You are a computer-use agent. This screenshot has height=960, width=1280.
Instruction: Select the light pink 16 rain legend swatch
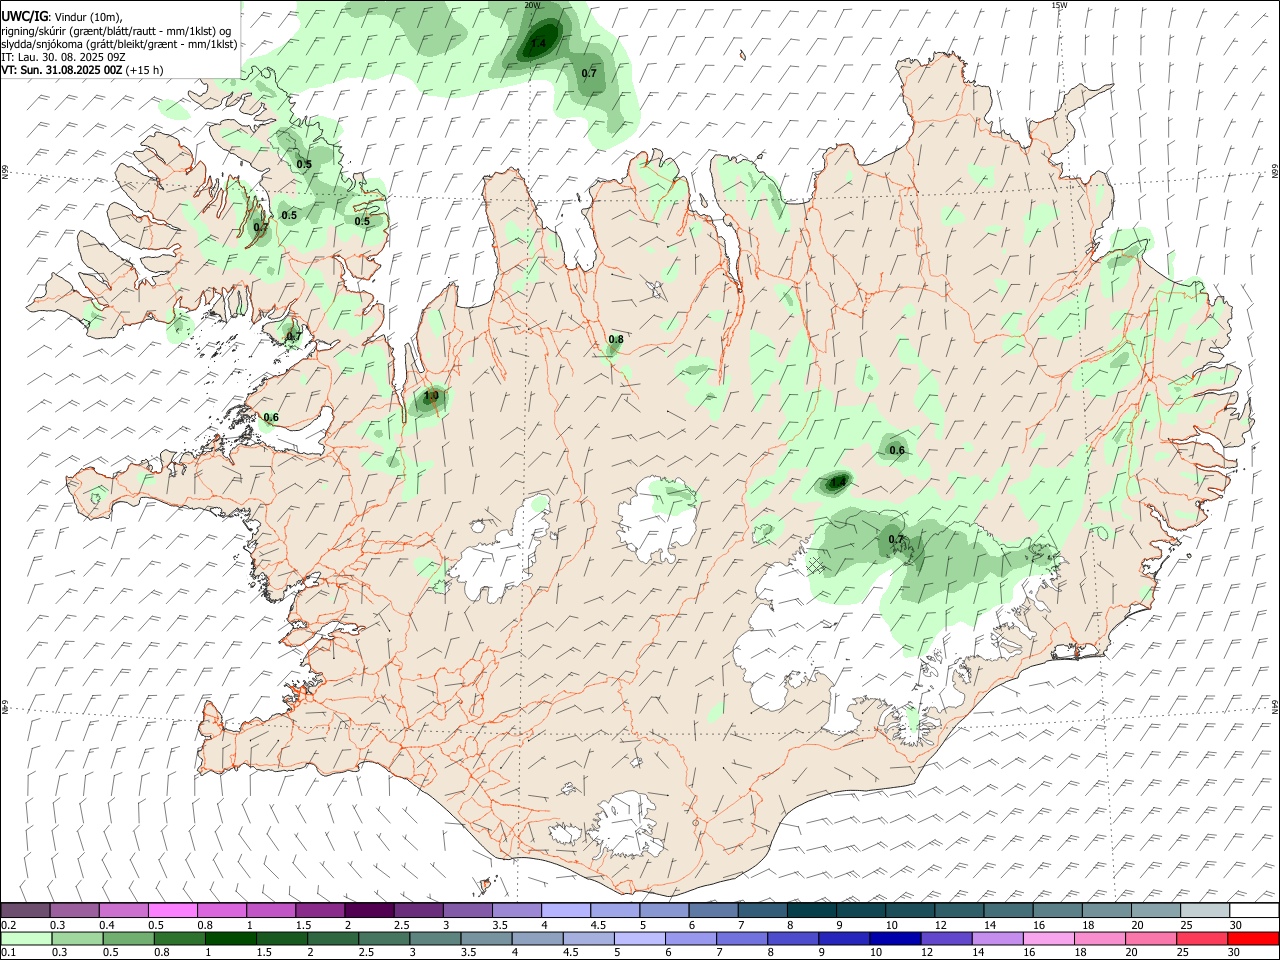point(1049,939)
